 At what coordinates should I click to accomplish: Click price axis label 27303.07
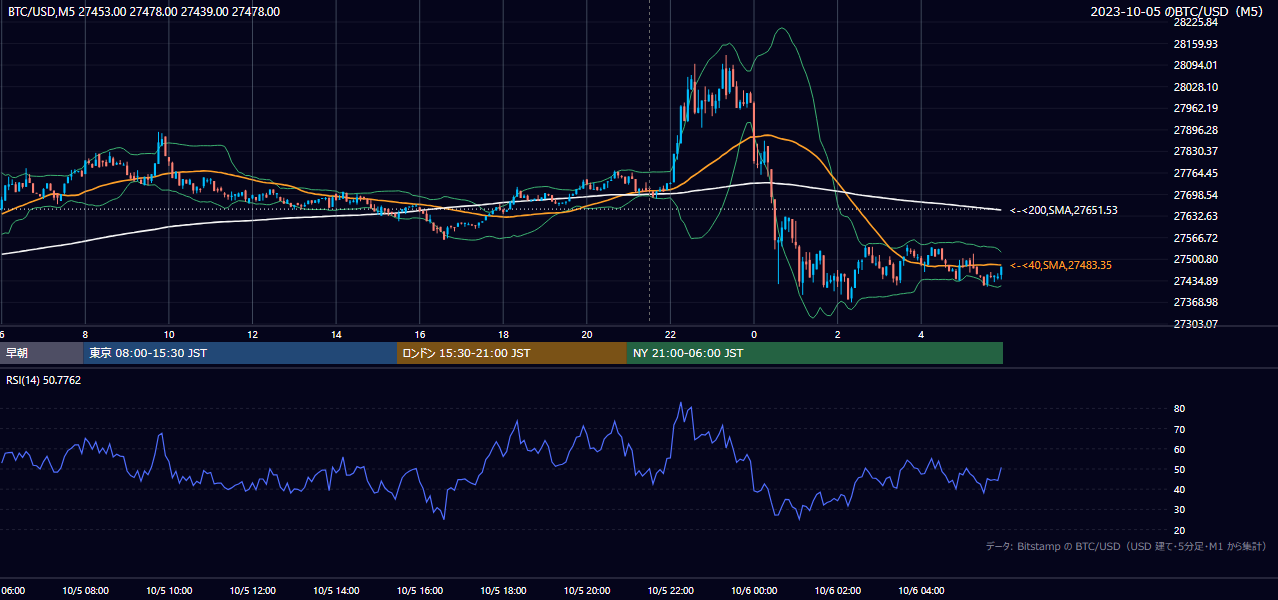tap(1195, 324)
